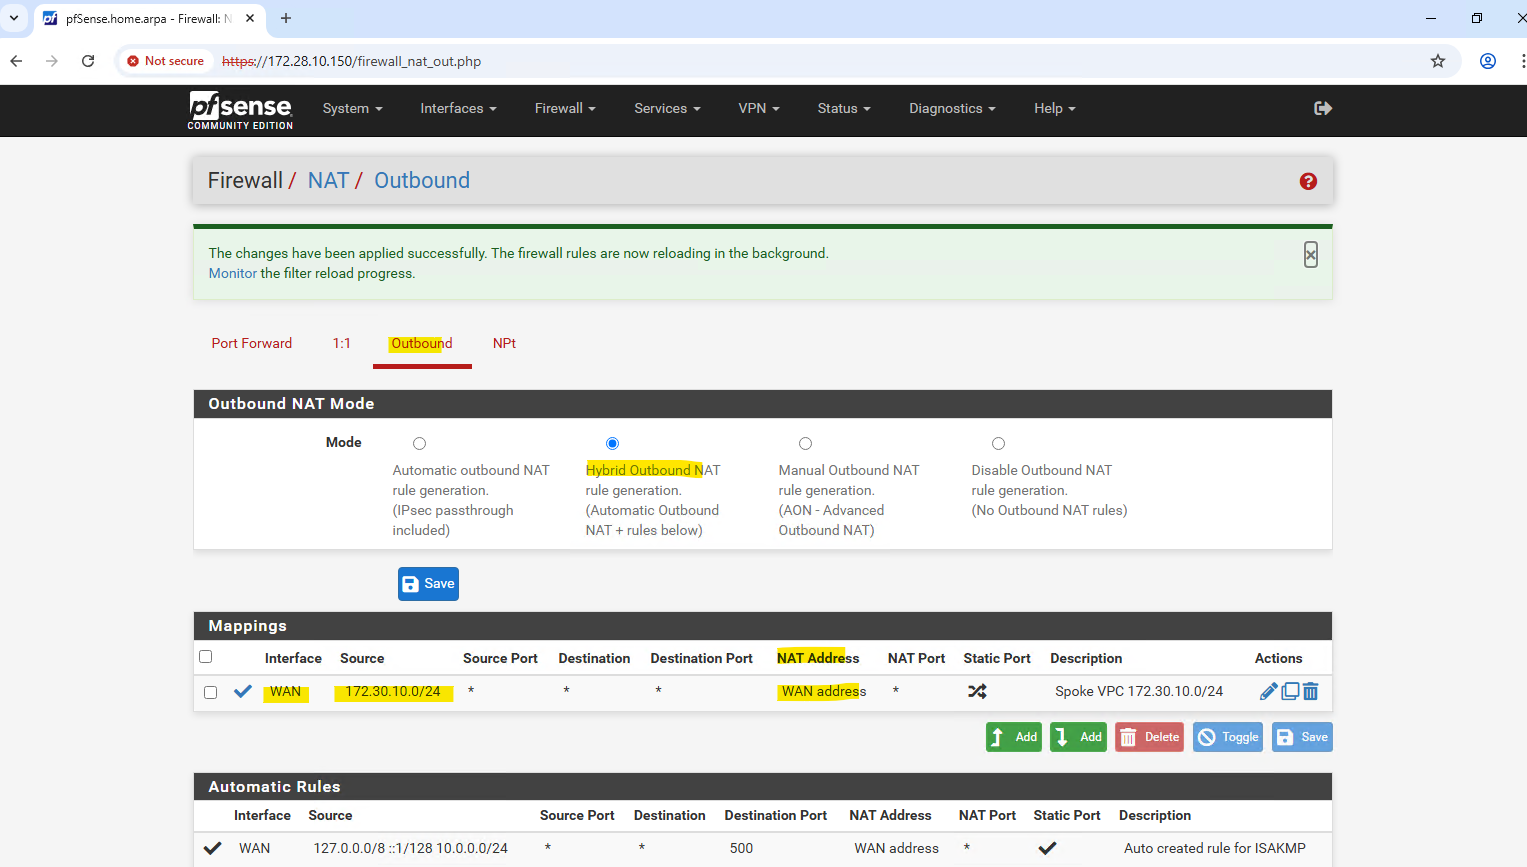Click the browser address bar
1527x867 pixels.
click(x=800, y=61)
